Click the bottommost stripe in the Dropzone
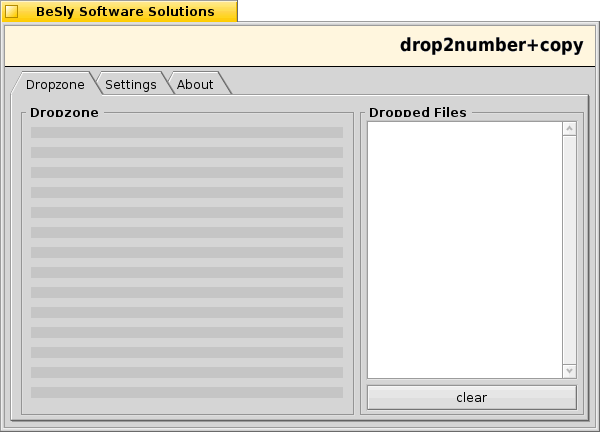Screen dimensions: 600x432 pos(187,392)
